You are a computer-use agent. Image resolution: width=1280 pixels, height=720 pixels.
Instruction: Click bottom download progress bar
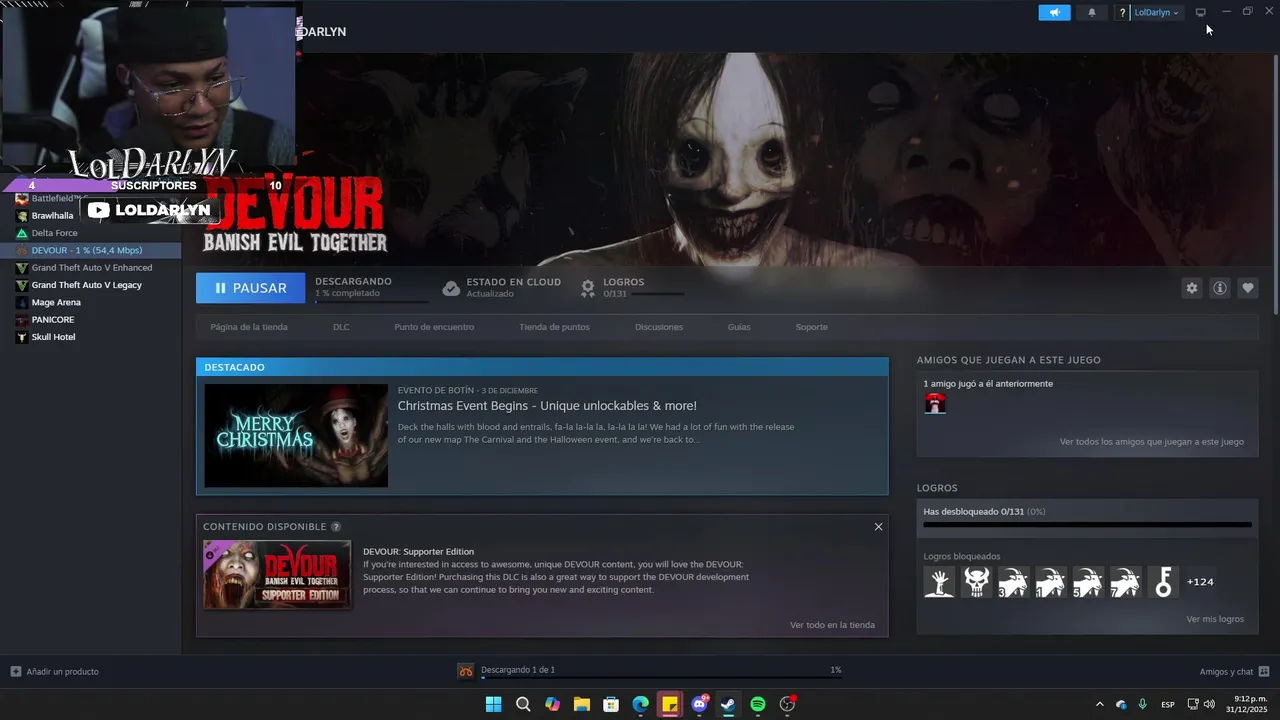click(x=661, y=679)
